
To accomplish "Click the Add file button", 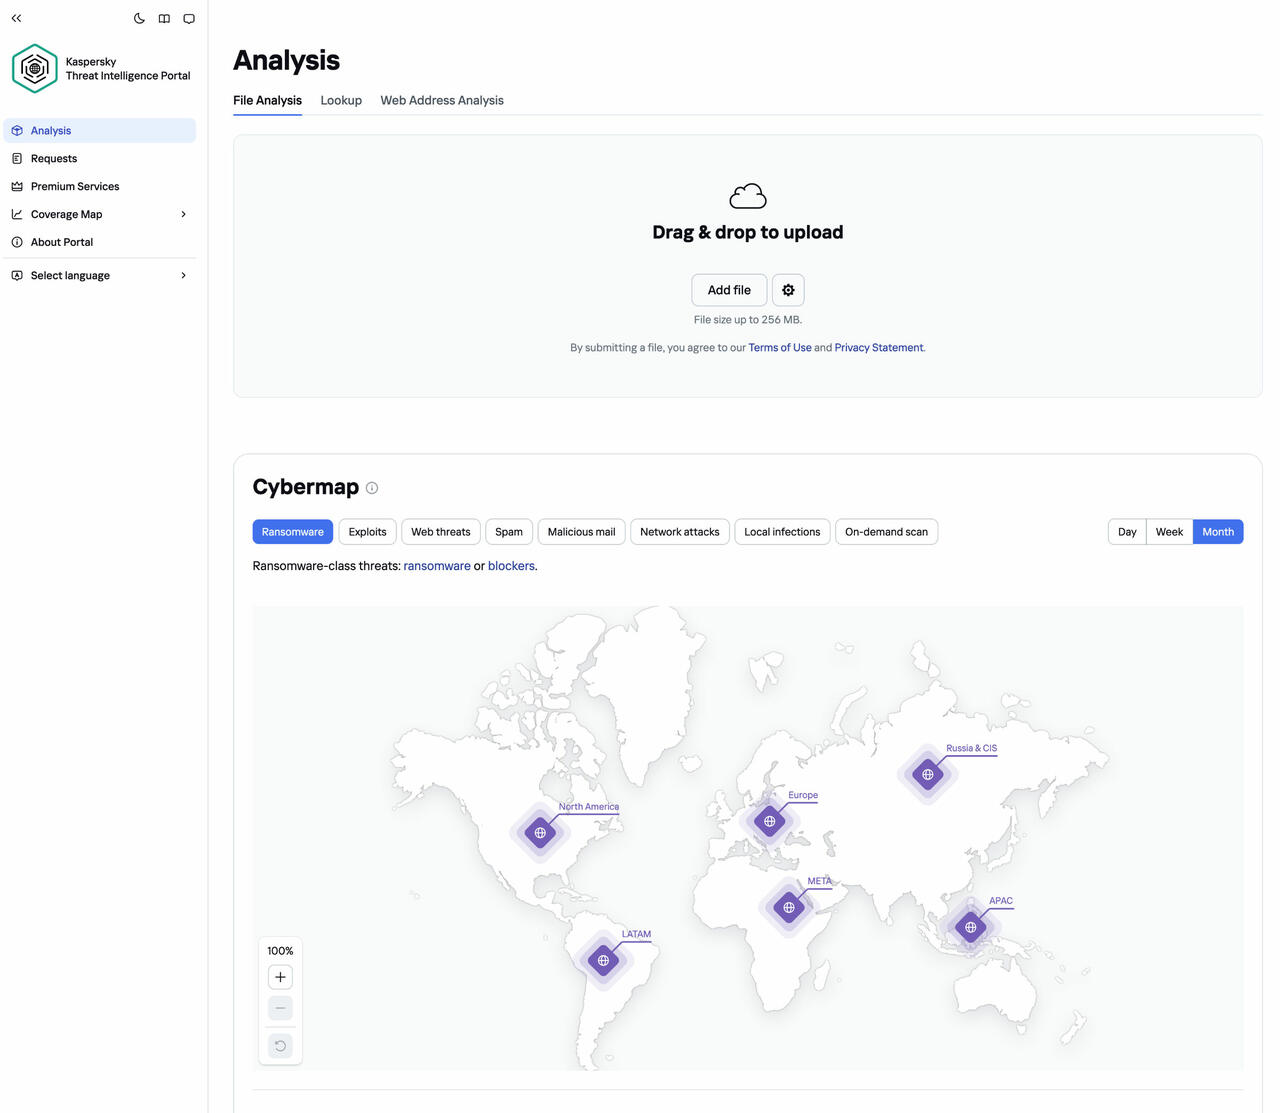I will (x=729, y=290).
